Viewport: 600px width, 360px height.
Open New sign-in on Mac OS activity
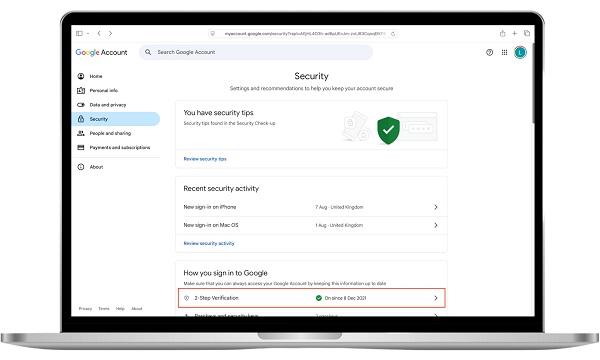(x=311, y=225)
